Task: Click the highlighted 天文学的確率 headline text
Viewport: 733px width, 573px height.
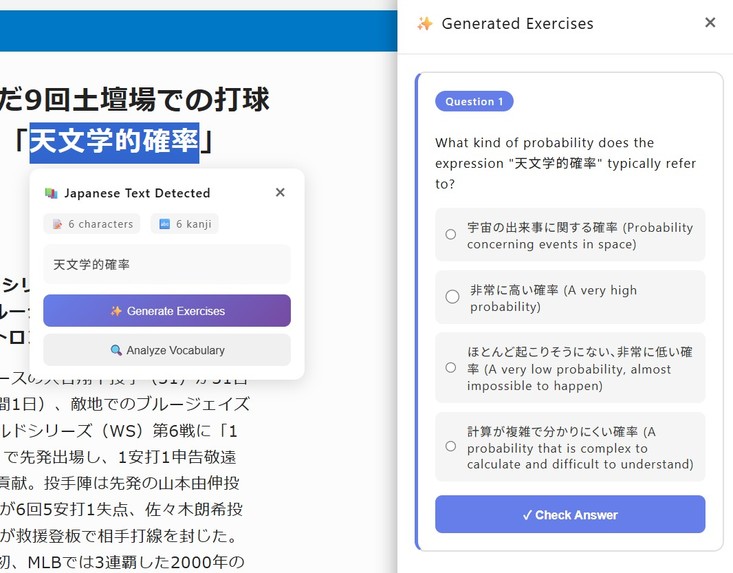Action: tap(115, 142)
